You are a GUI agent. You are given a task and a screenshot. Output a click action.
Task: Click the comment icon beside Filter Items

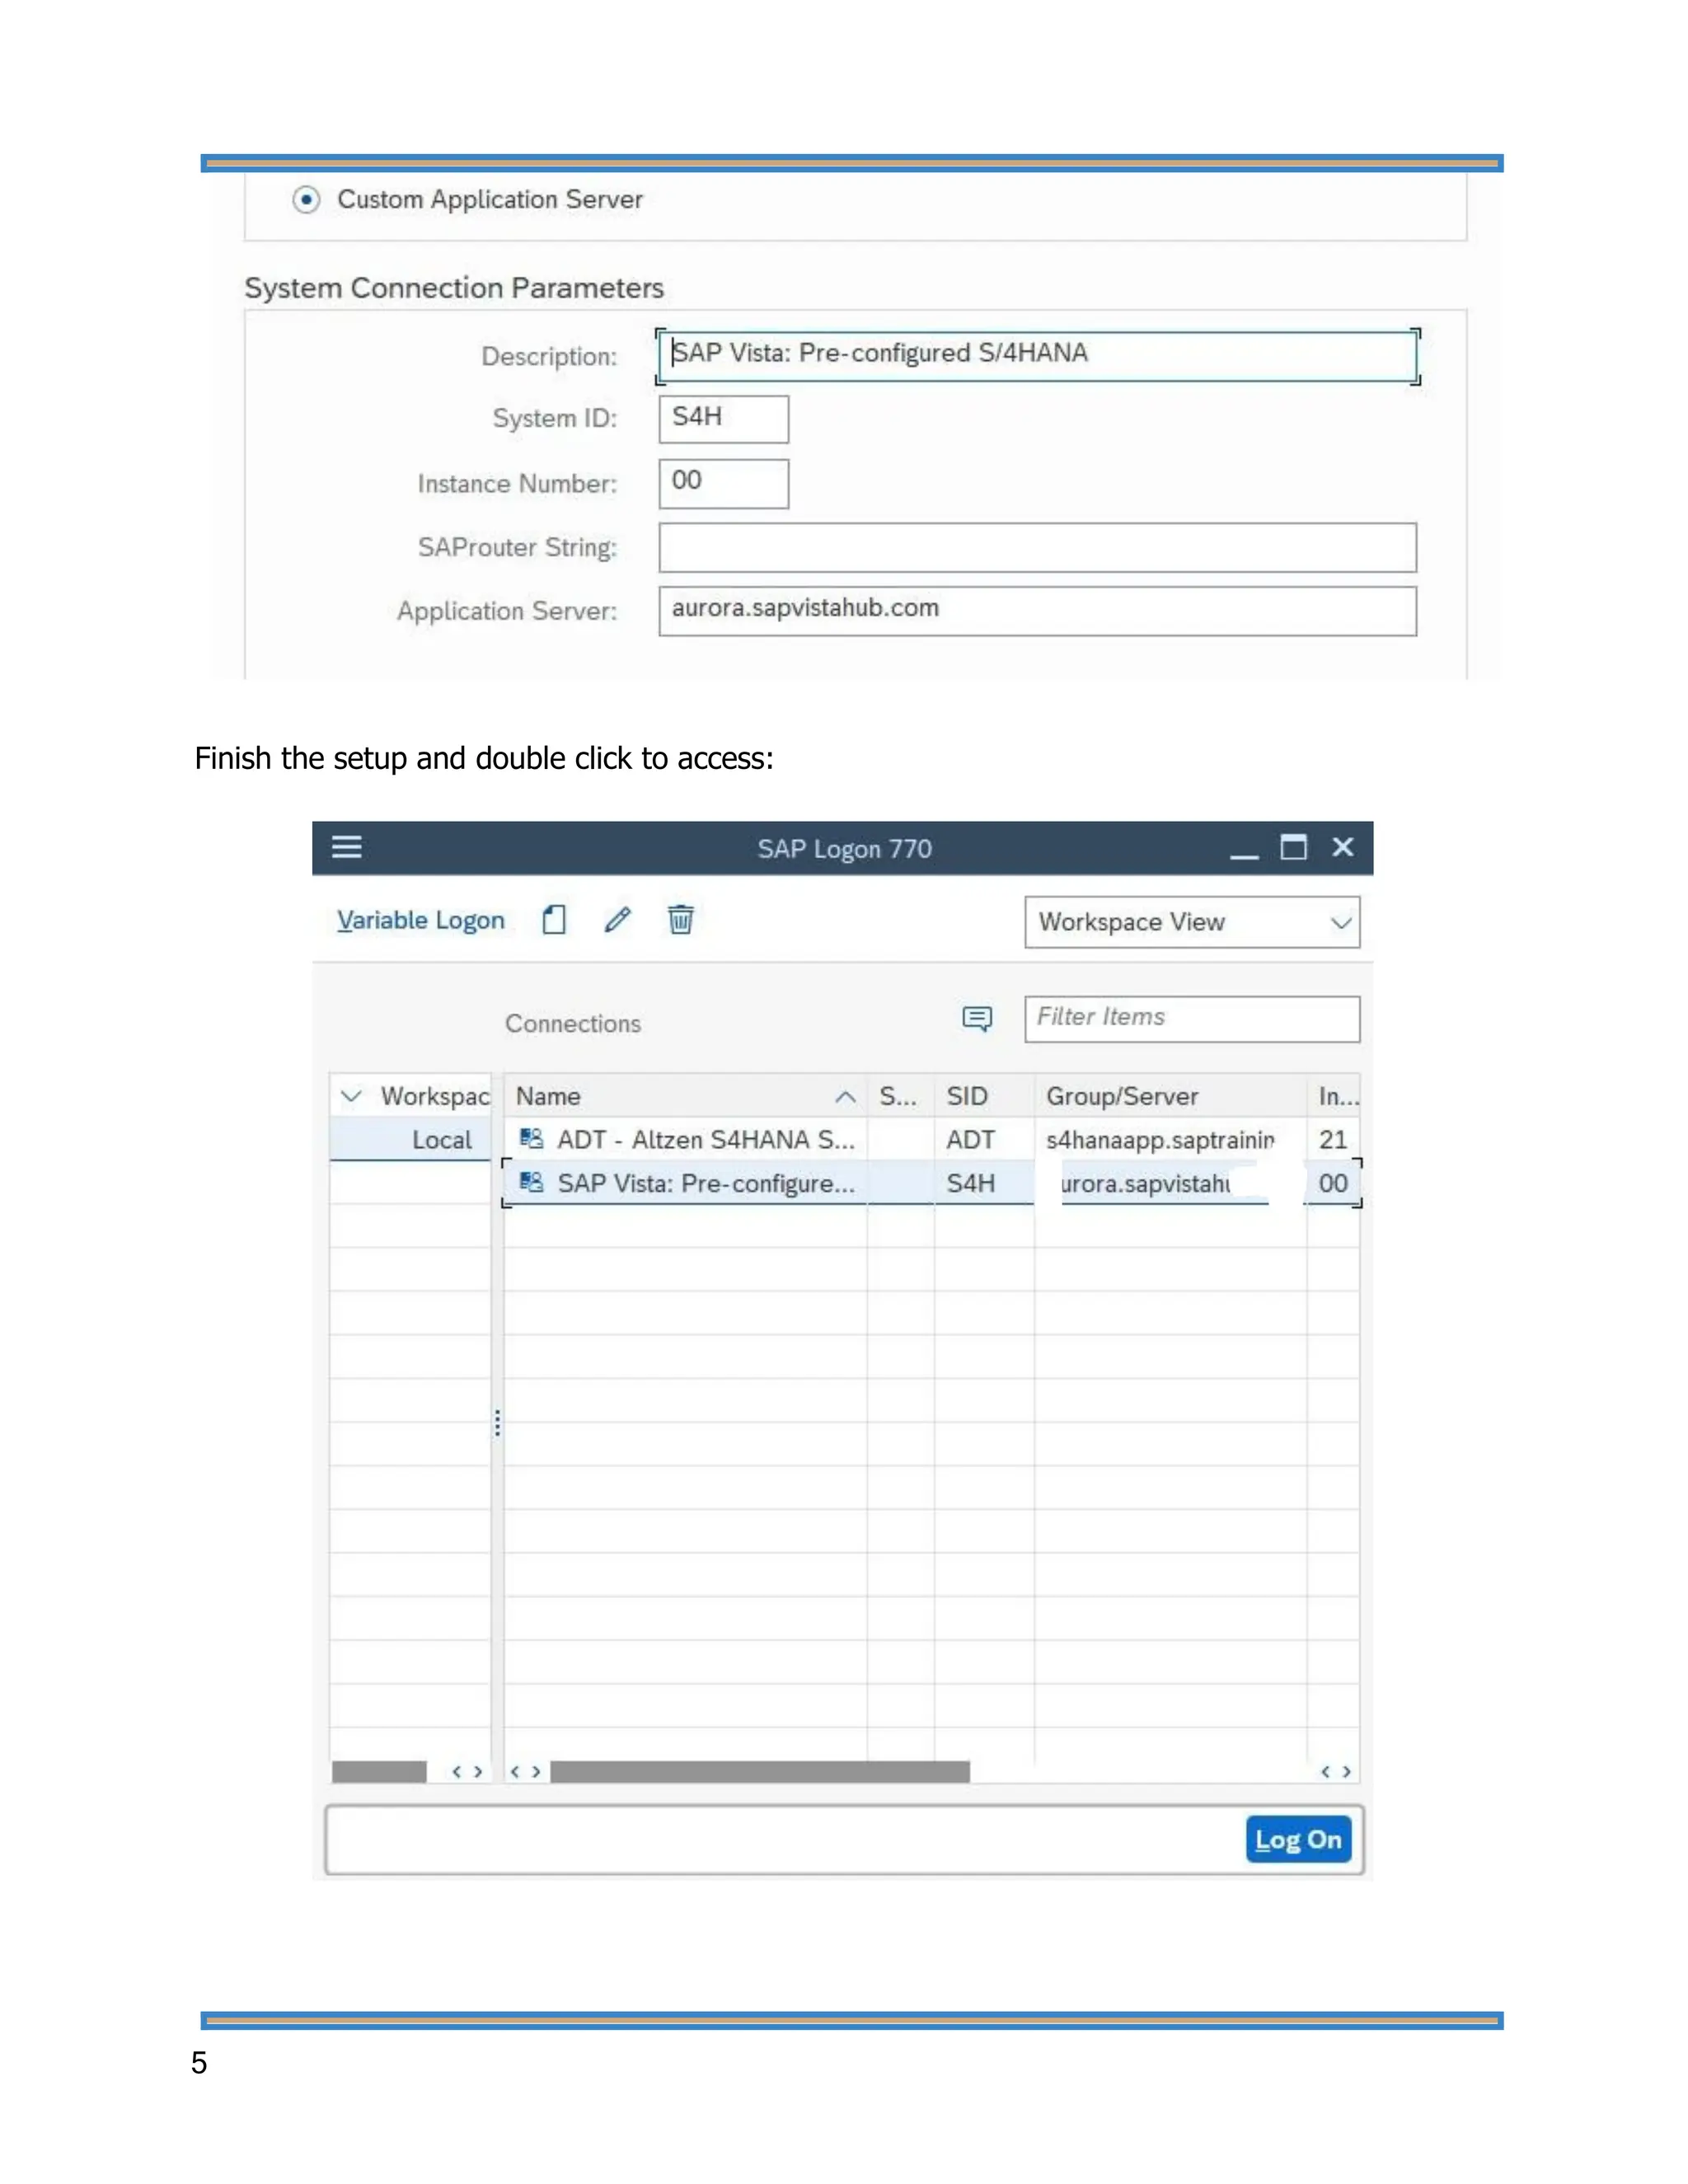pos(977,1019)
